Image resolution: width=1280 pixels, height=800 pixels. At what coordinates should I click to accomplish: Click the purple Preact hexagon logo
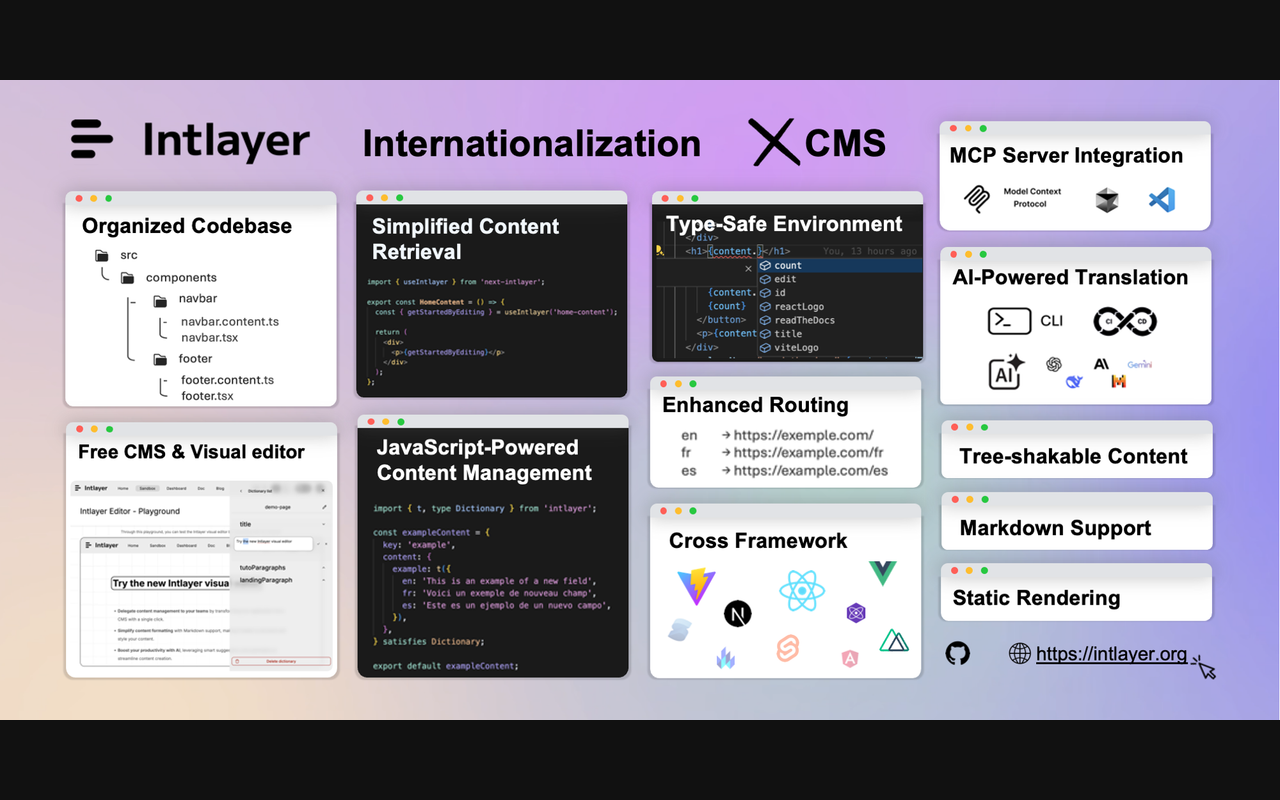856,613
